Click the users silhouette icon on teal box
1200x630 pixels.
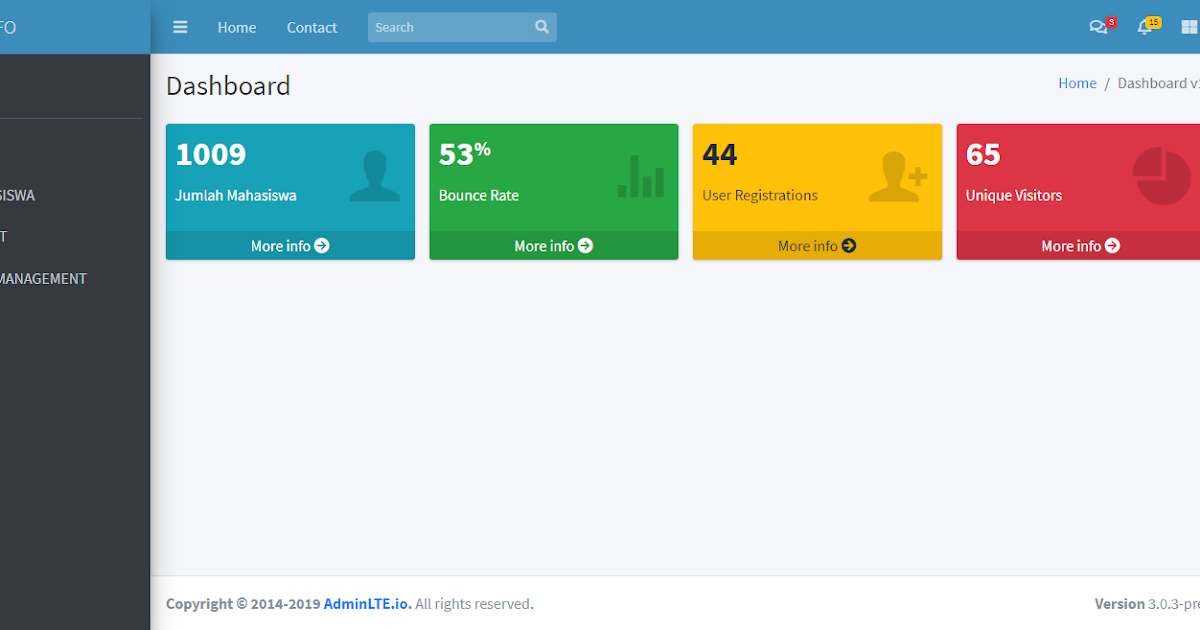[x=374, y=173]
